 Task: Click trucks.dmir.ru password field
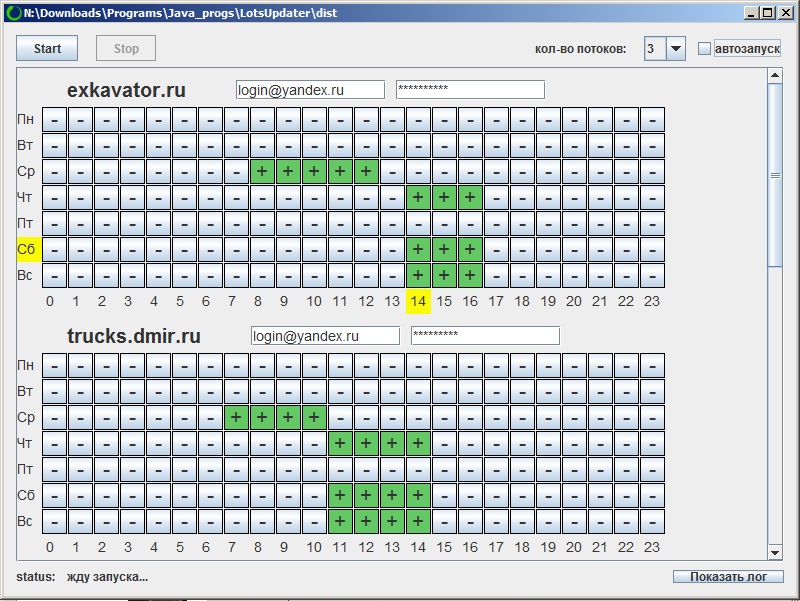[485, 336]
